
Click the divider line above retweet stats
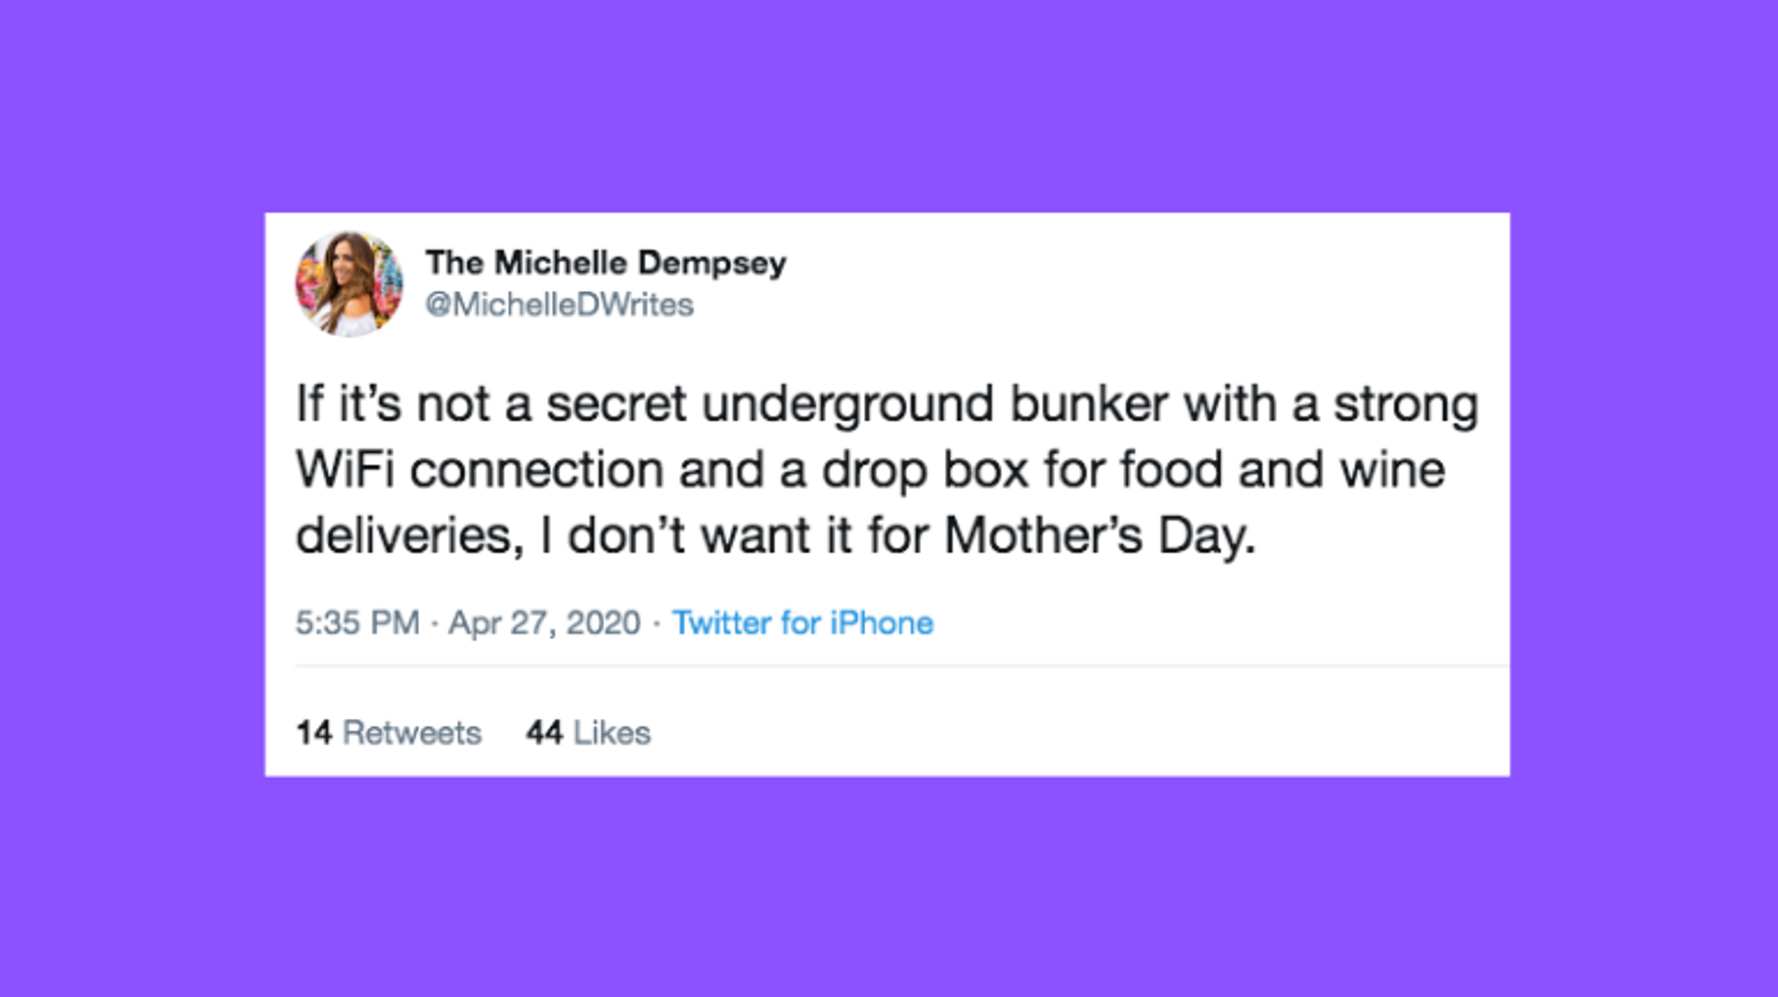tap(900, 665)
